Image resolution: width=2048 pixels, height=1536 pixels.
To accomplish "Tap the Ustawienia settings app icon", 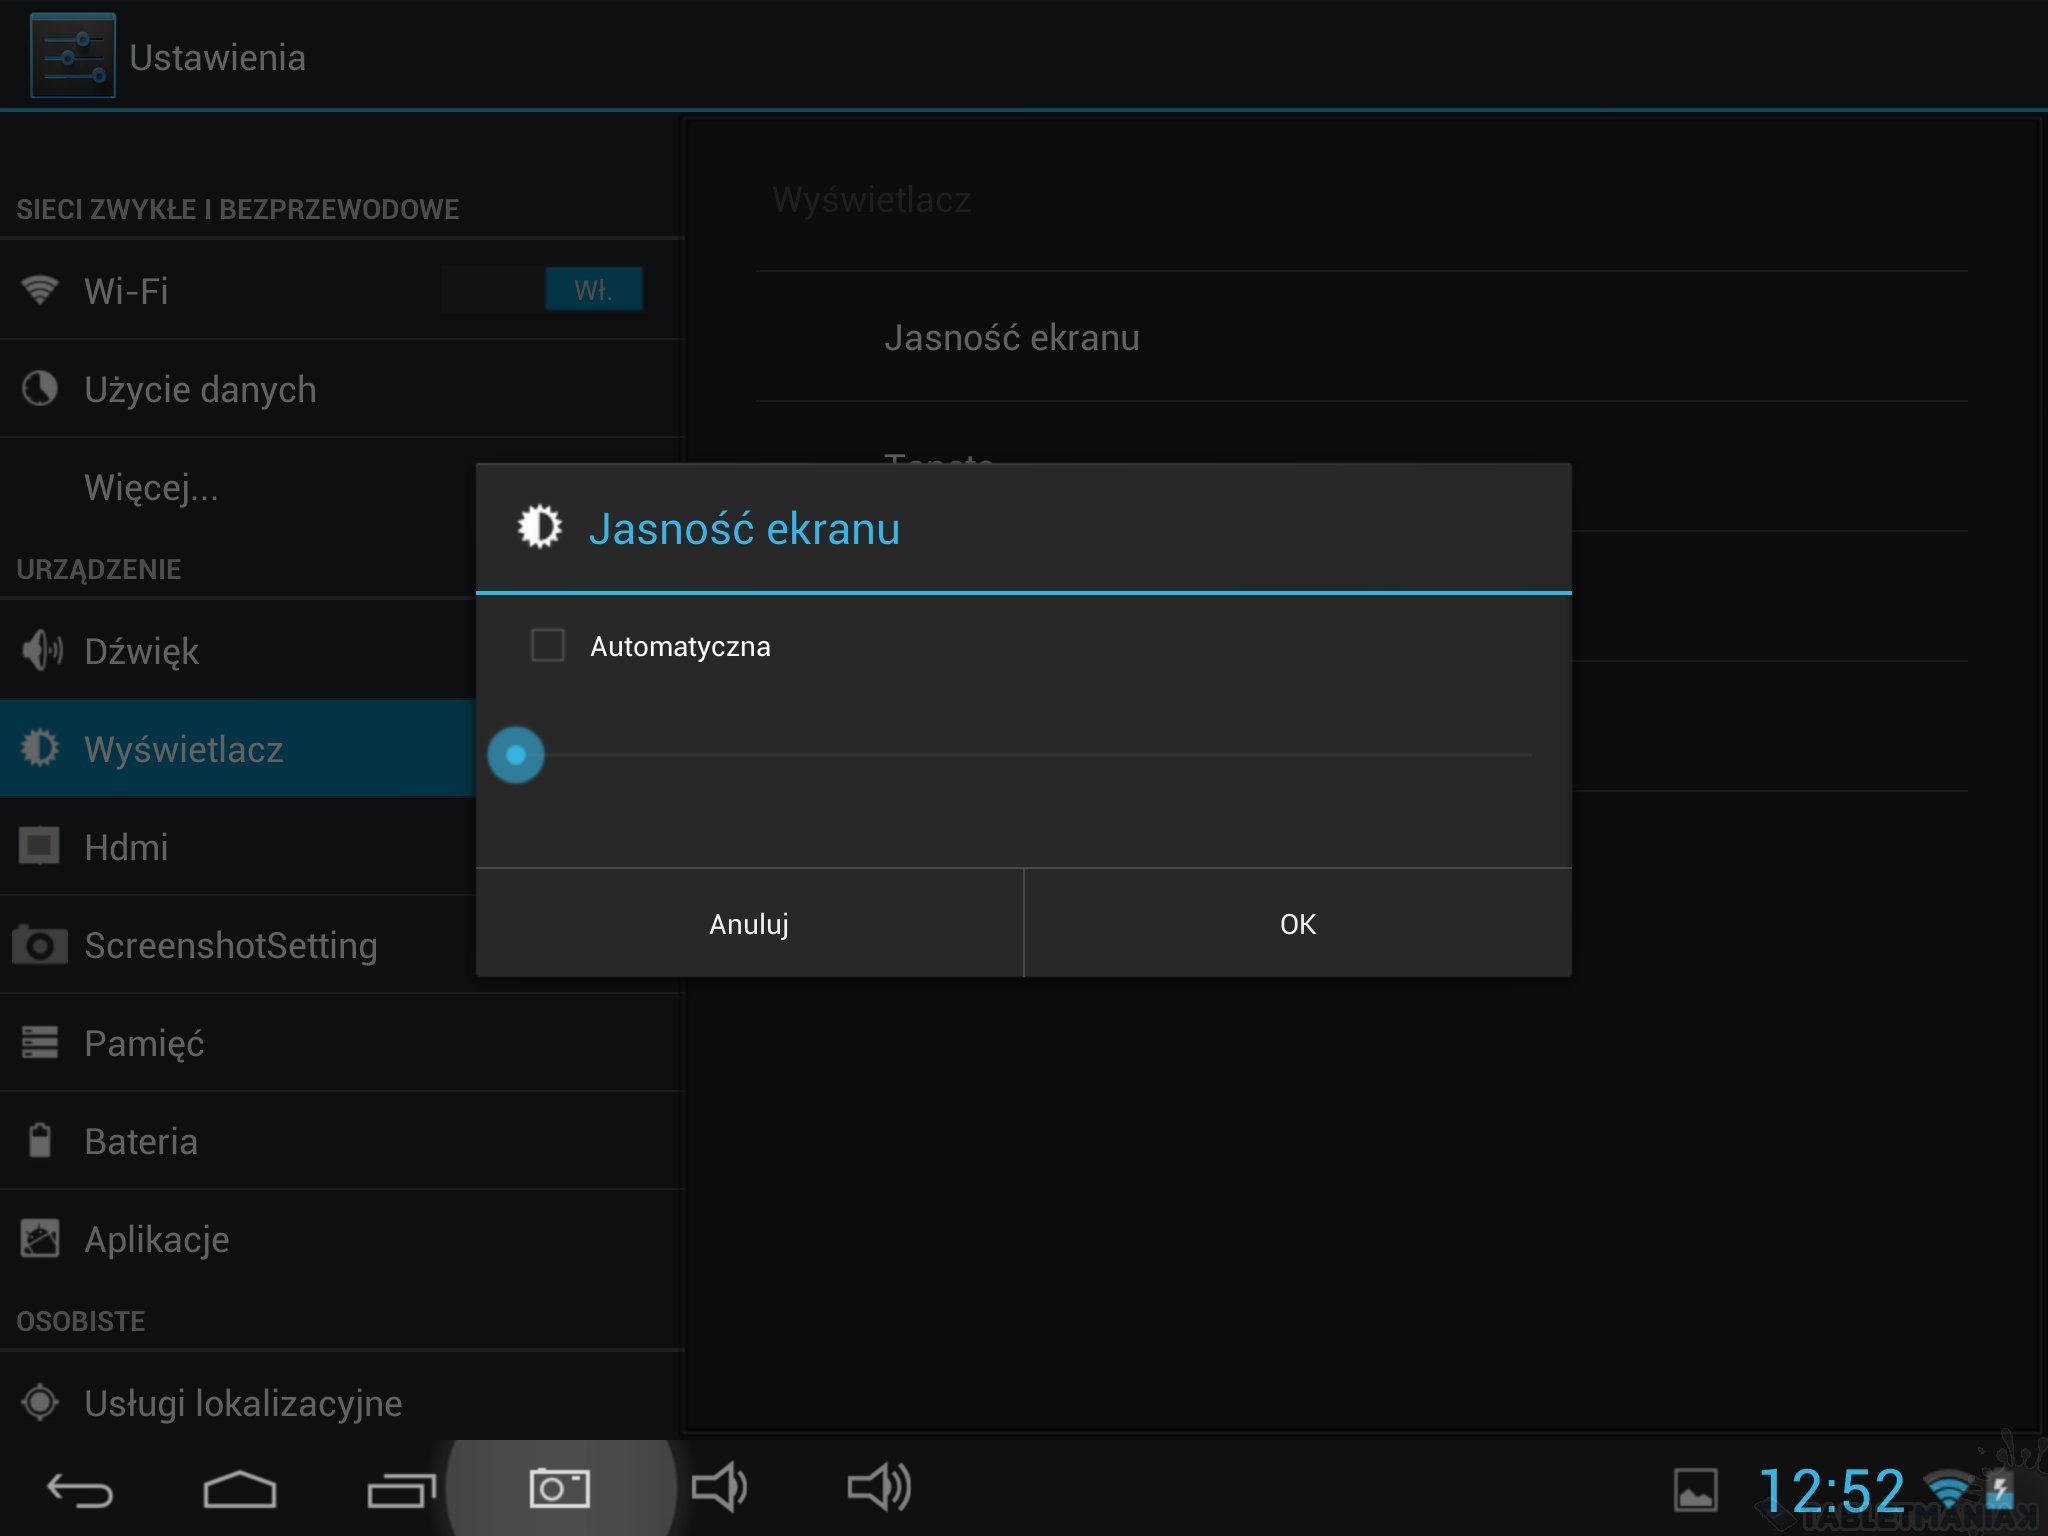I will [73, 56].
